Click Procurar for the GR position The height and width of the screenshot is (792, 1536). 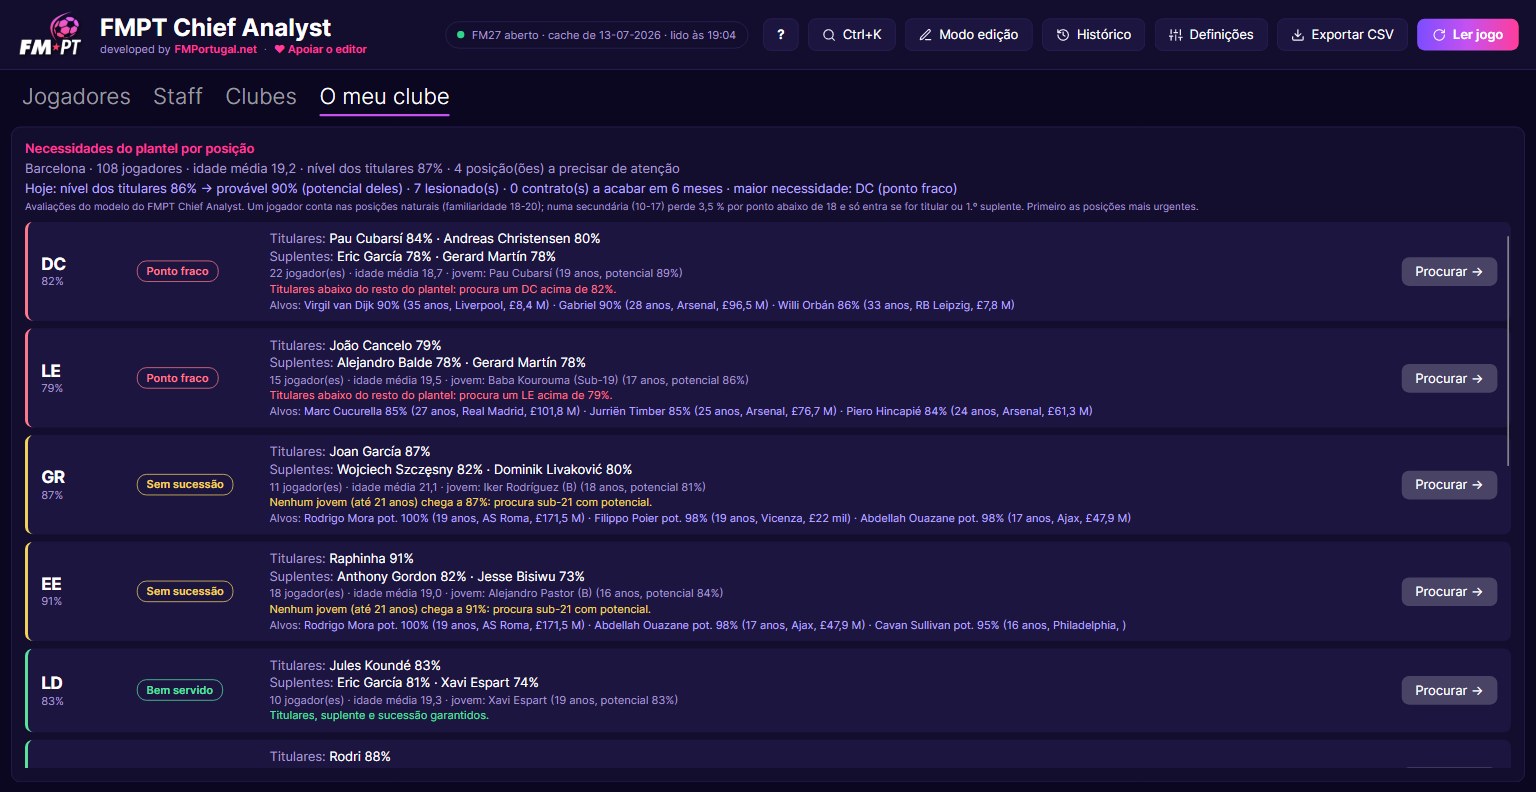pos(1449,484)
